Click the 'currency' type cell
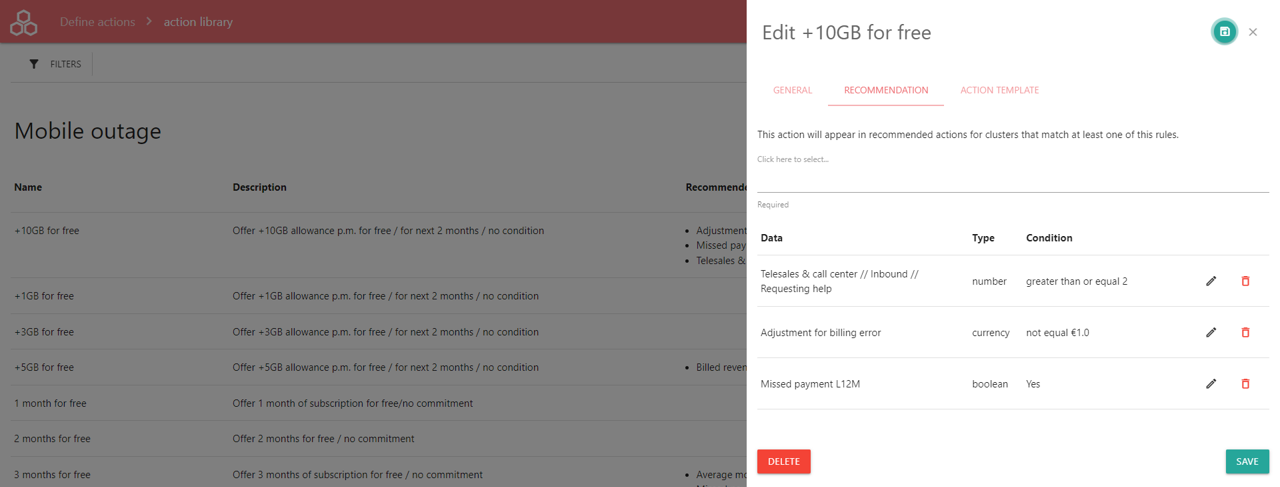 pos(991,332)
